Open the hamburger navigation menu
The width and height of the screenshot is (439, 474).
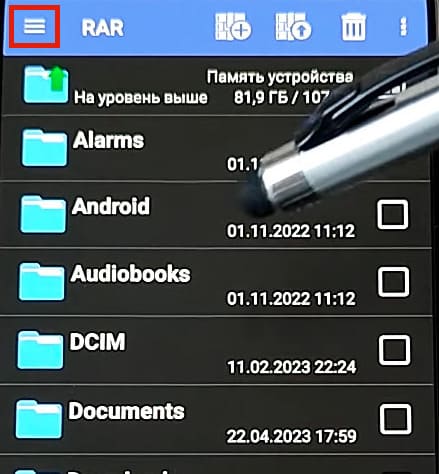coord(34,26)
